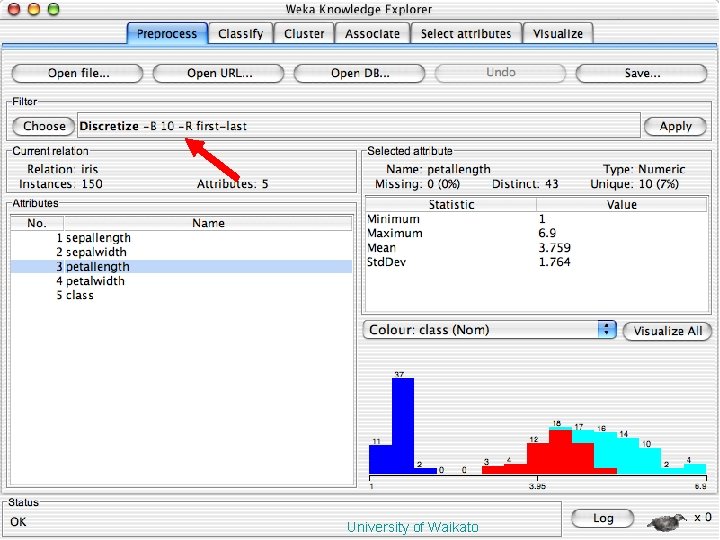Click the Maximum value 6.9
The height and width of the screenshot is (540, 720).
547,233
